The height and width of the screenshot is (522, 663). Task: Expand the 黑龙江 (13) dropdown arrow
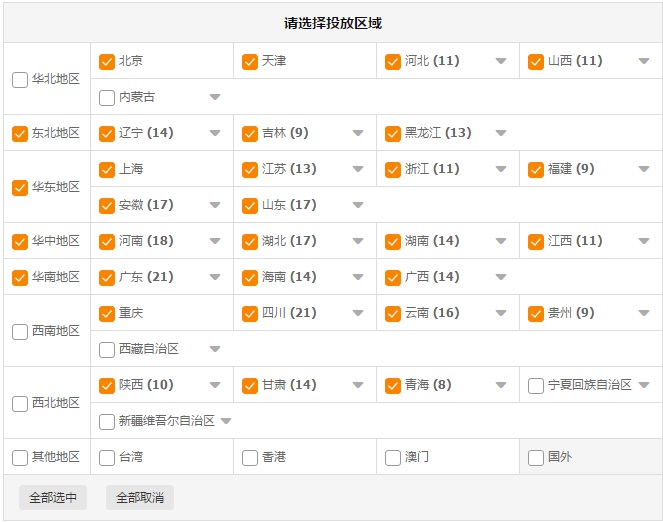[x=501, y=133]
